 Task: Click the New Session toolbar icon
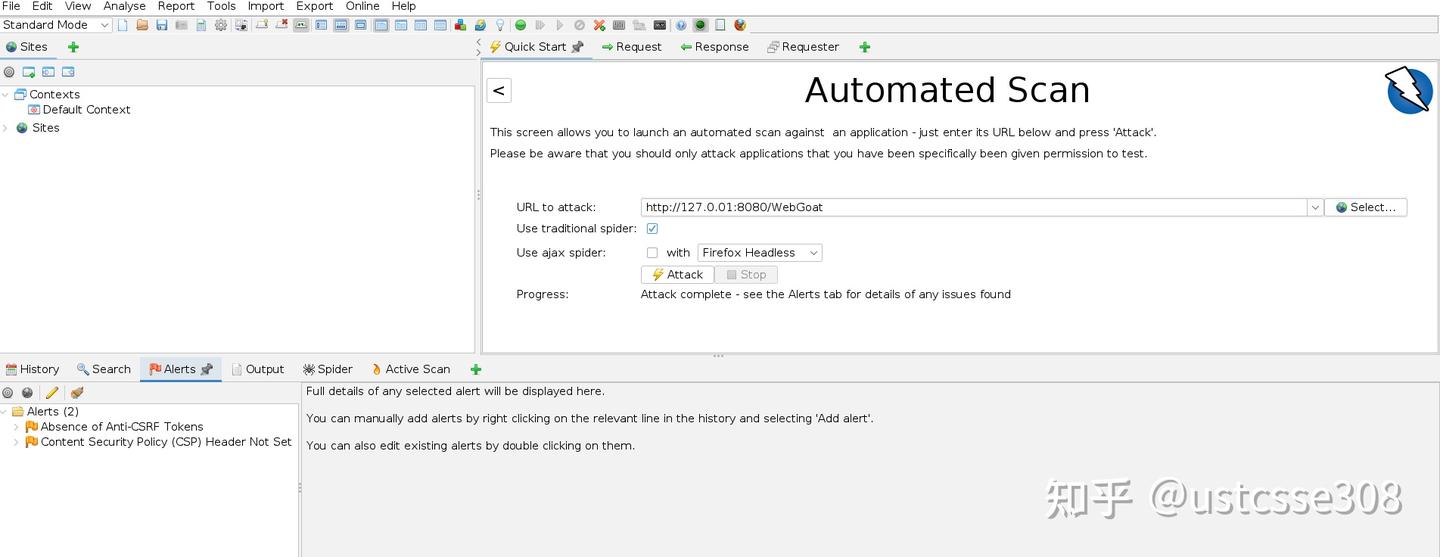click(x=122, y=25)
